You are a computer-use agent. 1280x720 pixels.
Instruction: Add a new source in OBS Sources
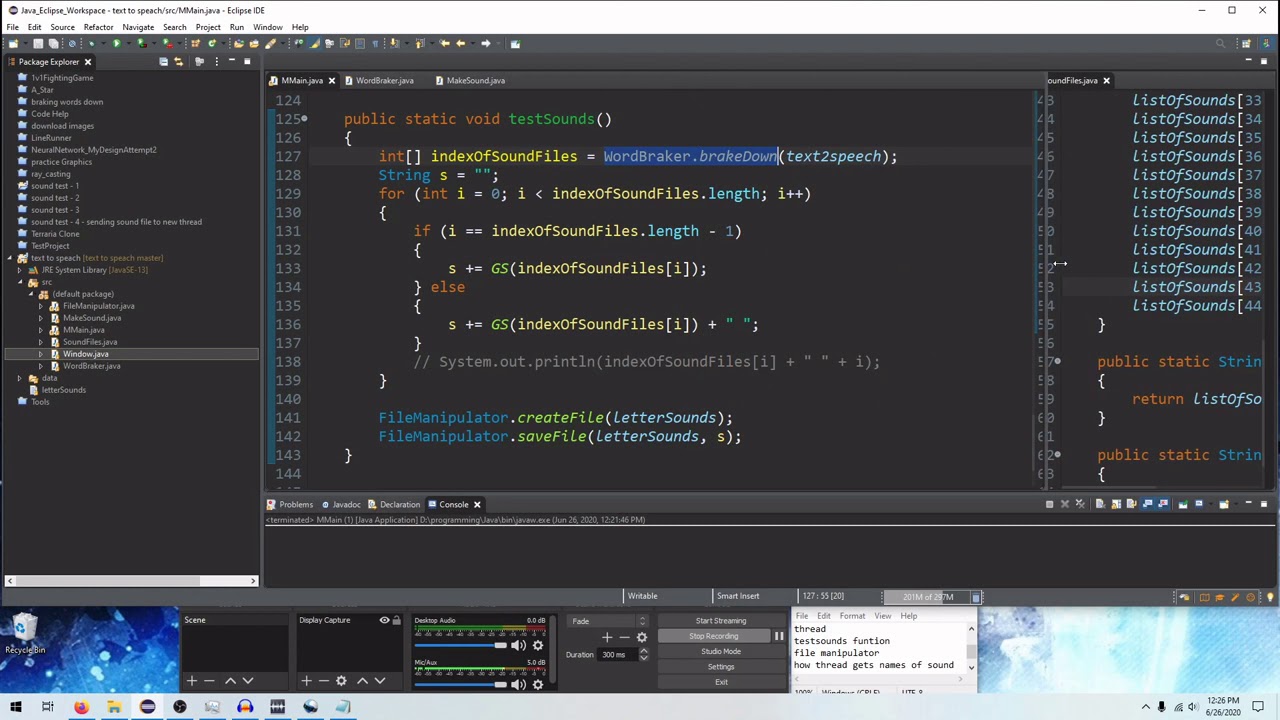(x=306, y=681)
